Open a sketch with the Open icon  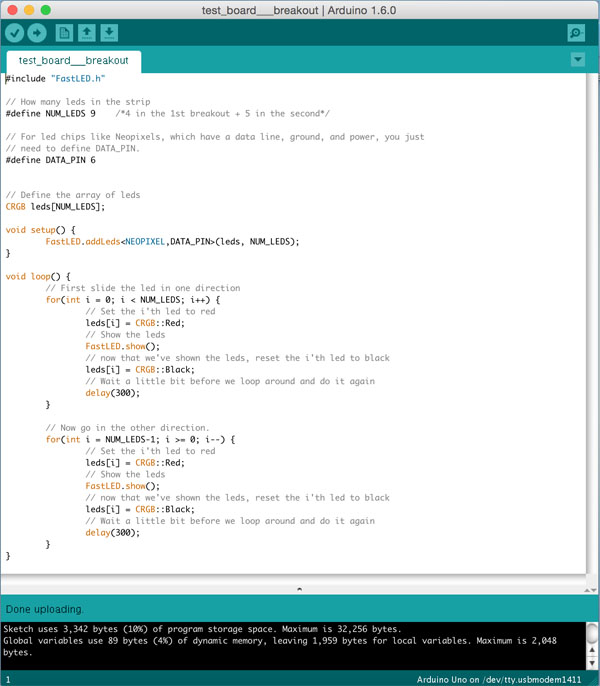coord(87,33)
